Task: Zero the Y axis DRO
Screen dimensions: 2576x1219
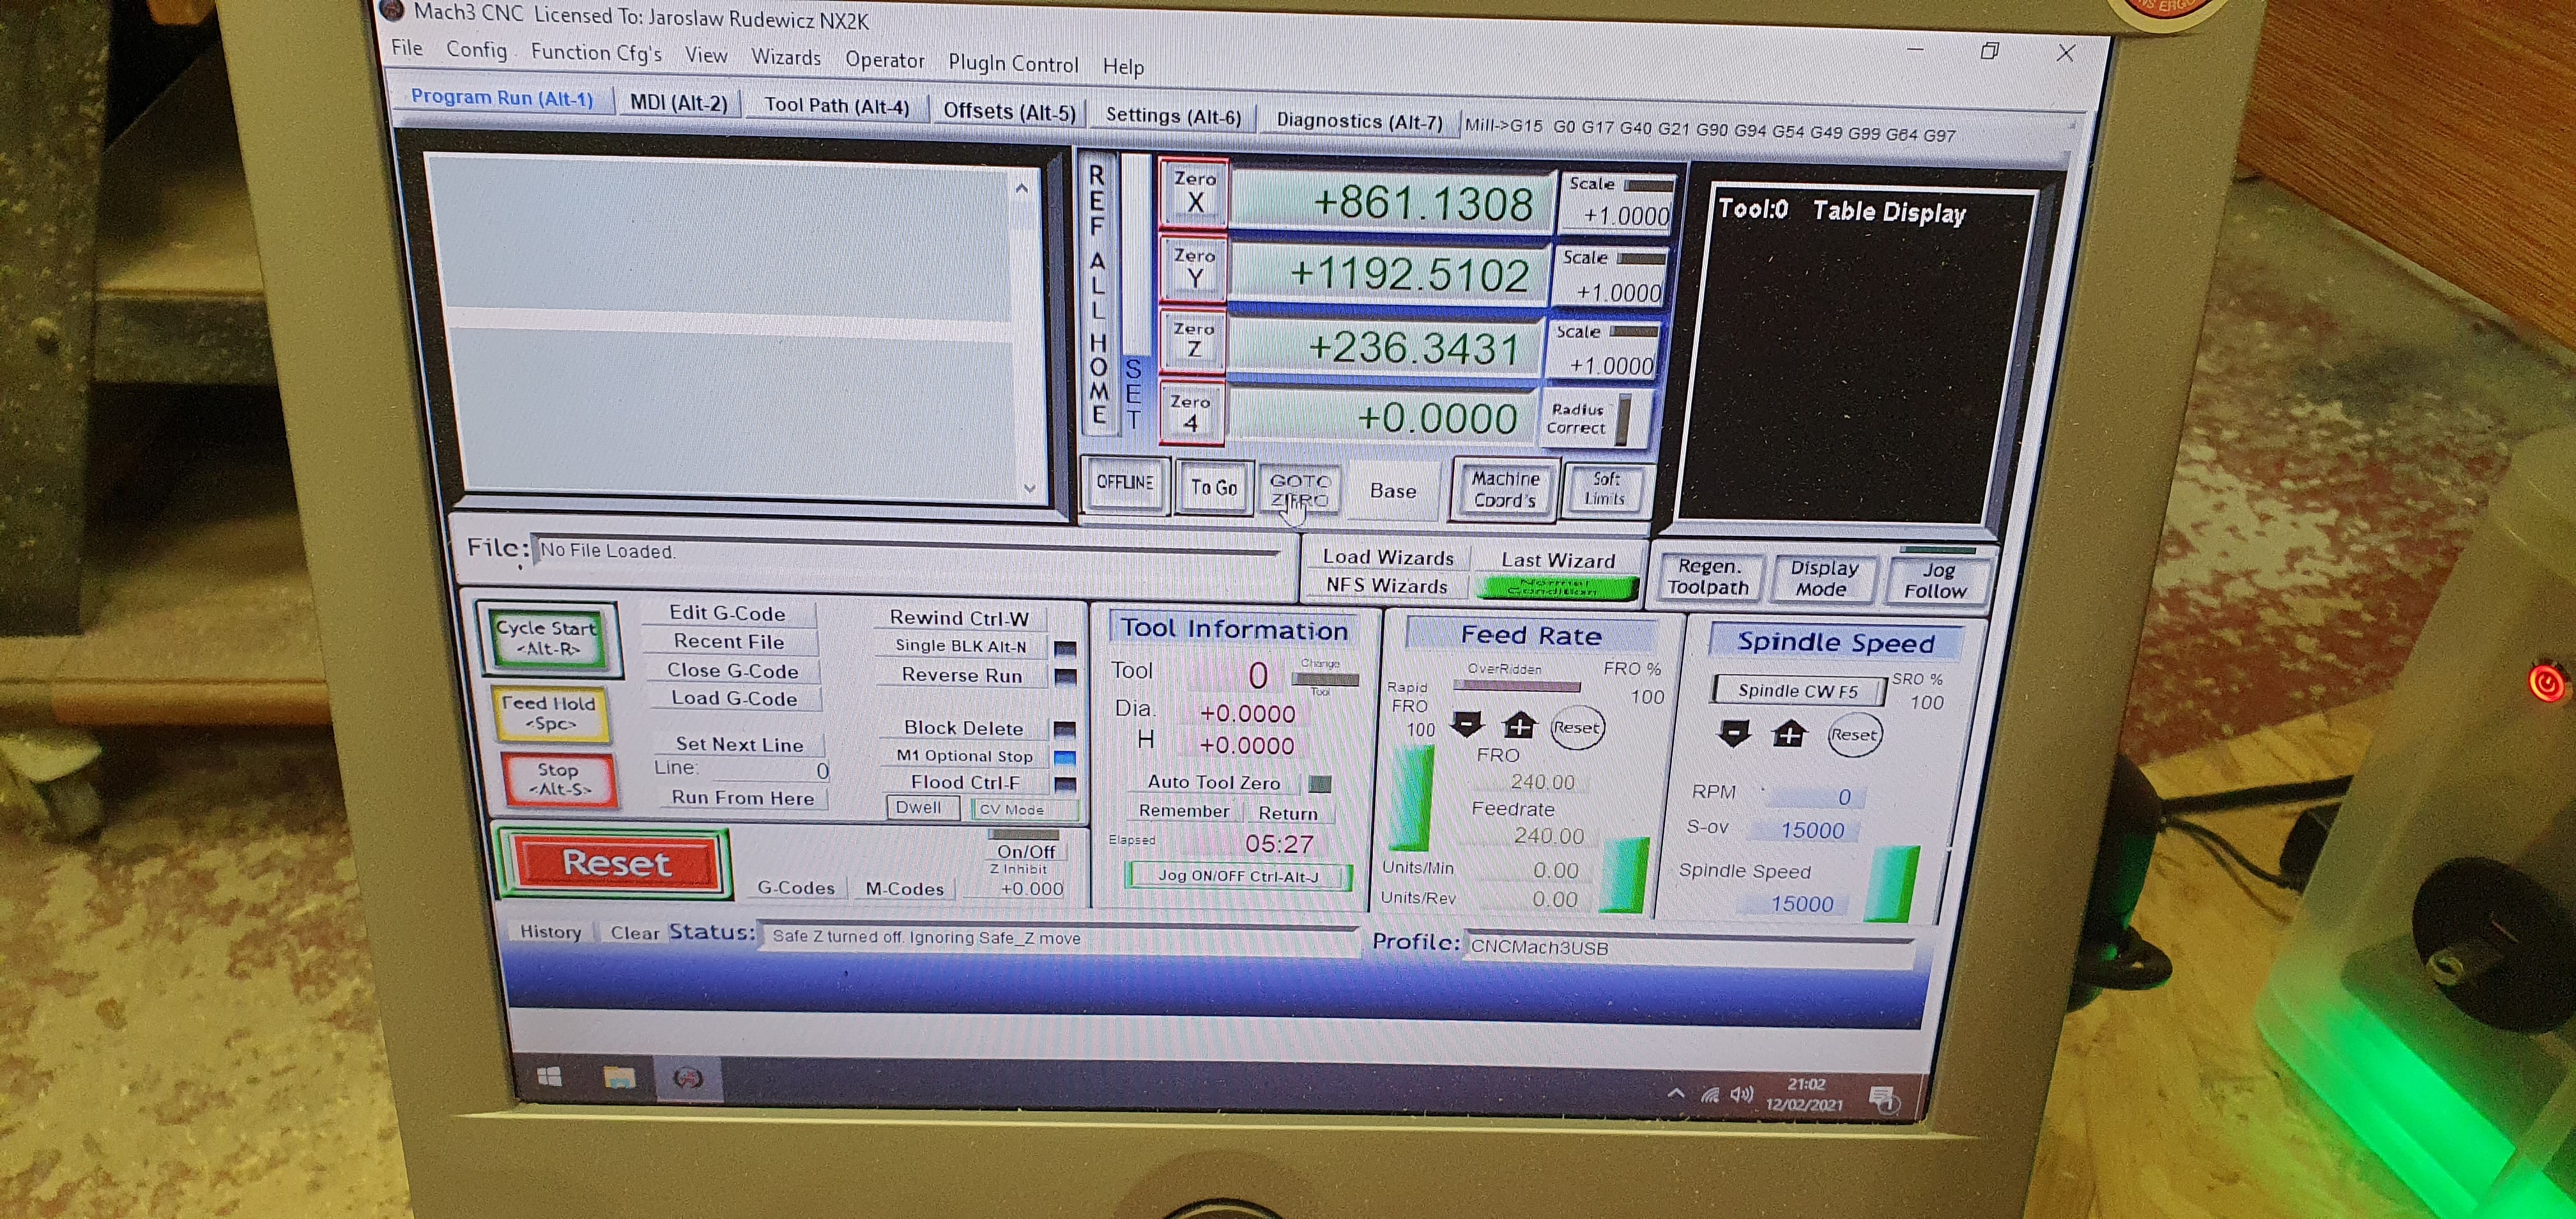Action: click(x=1194, y=268)
